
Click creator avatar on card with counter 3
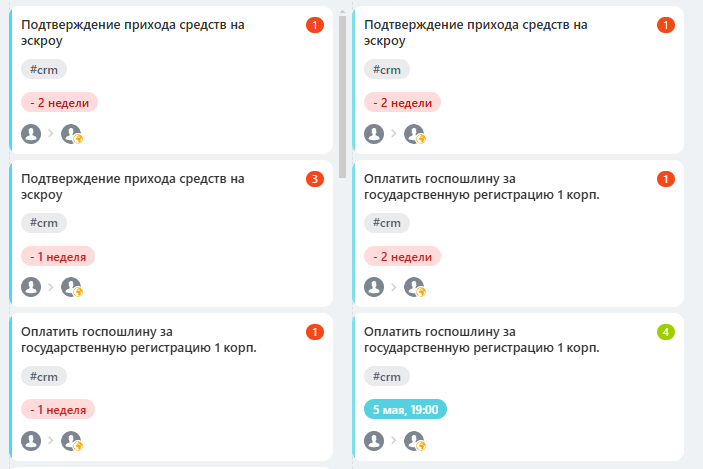(31, 287)
